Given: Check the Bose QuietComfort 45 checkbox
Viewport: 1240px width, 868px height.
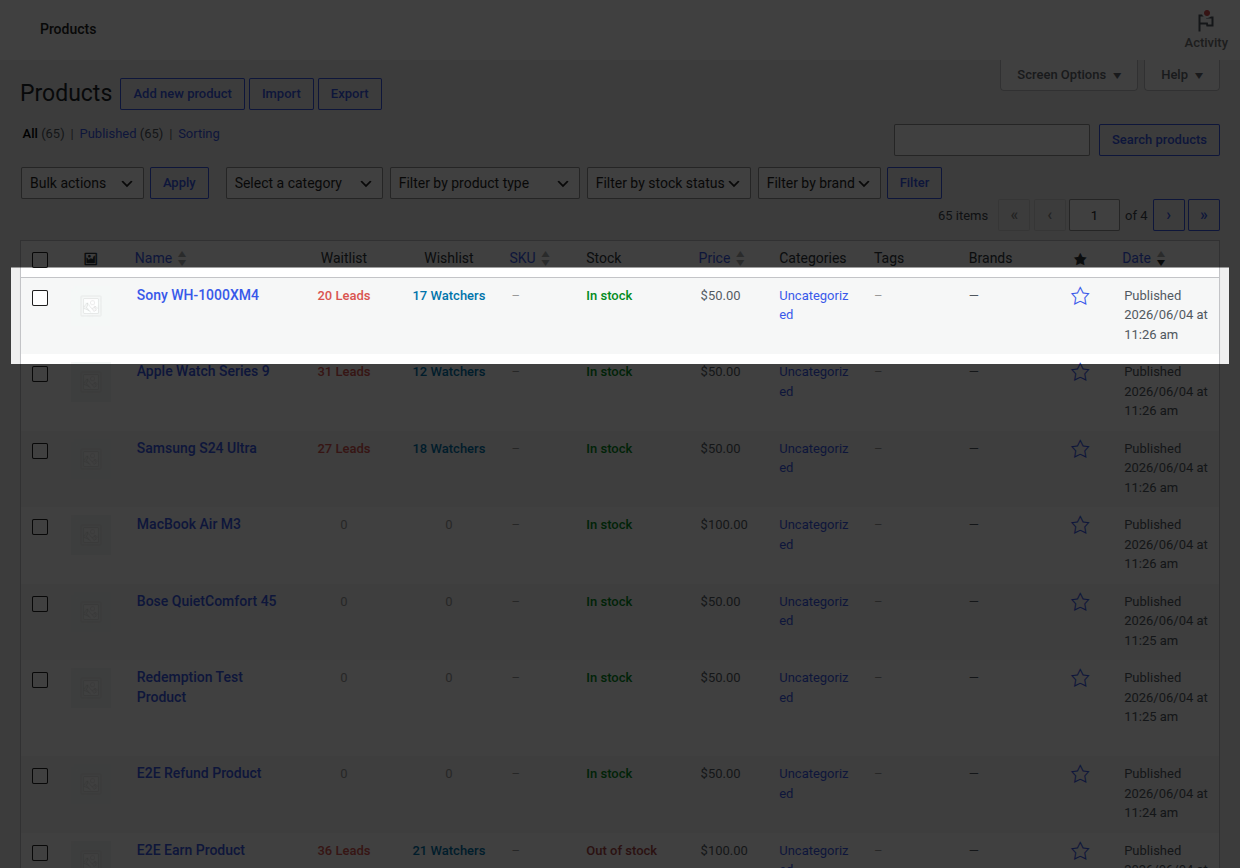Looking at the screenshot, I should tap(40, 604).
